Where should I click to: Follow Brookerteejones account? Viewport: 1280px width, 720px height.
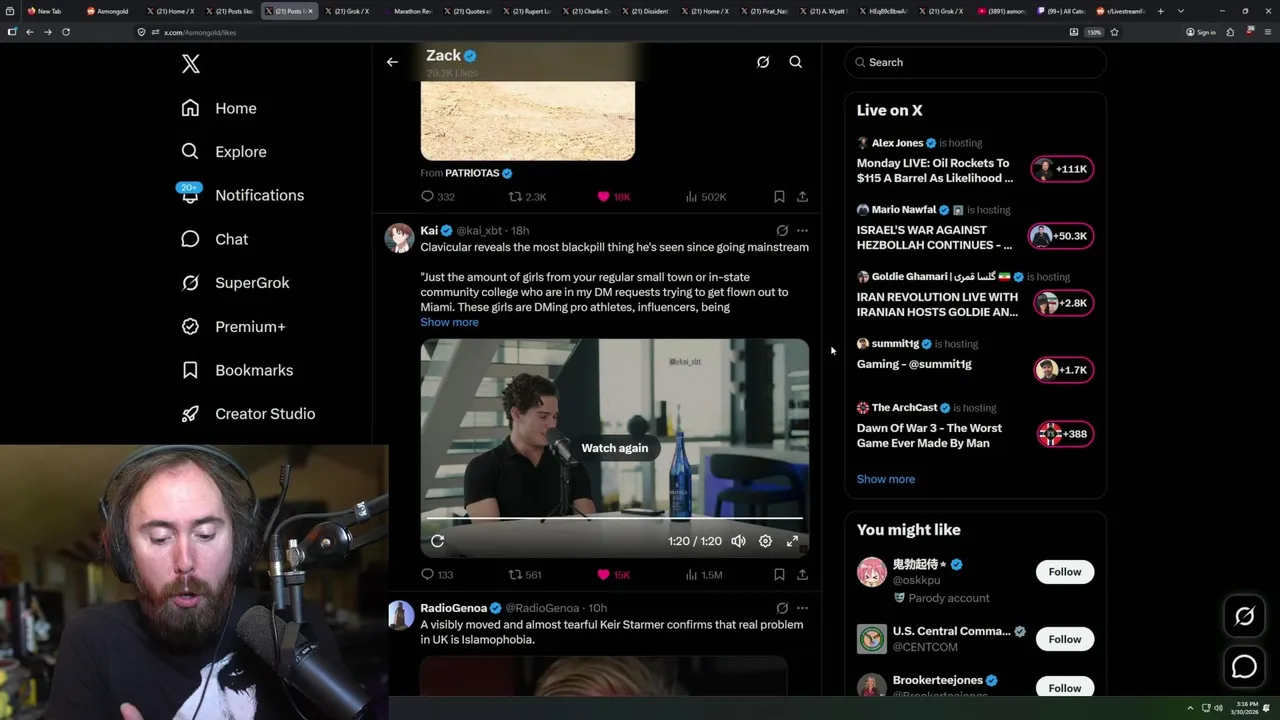1065,687
